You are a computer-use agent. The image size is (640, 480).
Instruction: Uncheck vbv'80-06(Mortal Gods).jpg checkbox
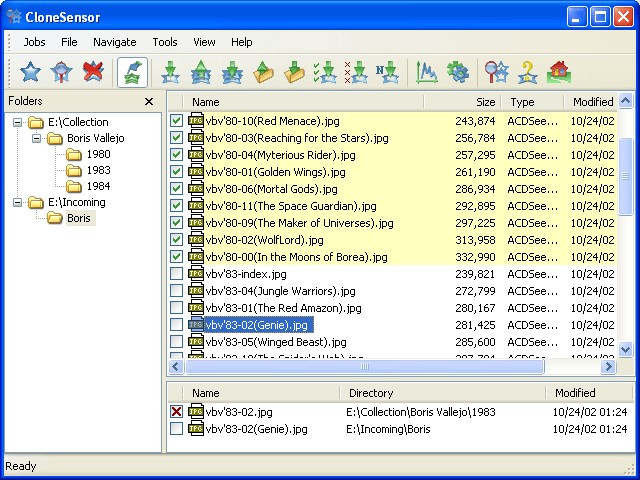(x=176, y=189)
